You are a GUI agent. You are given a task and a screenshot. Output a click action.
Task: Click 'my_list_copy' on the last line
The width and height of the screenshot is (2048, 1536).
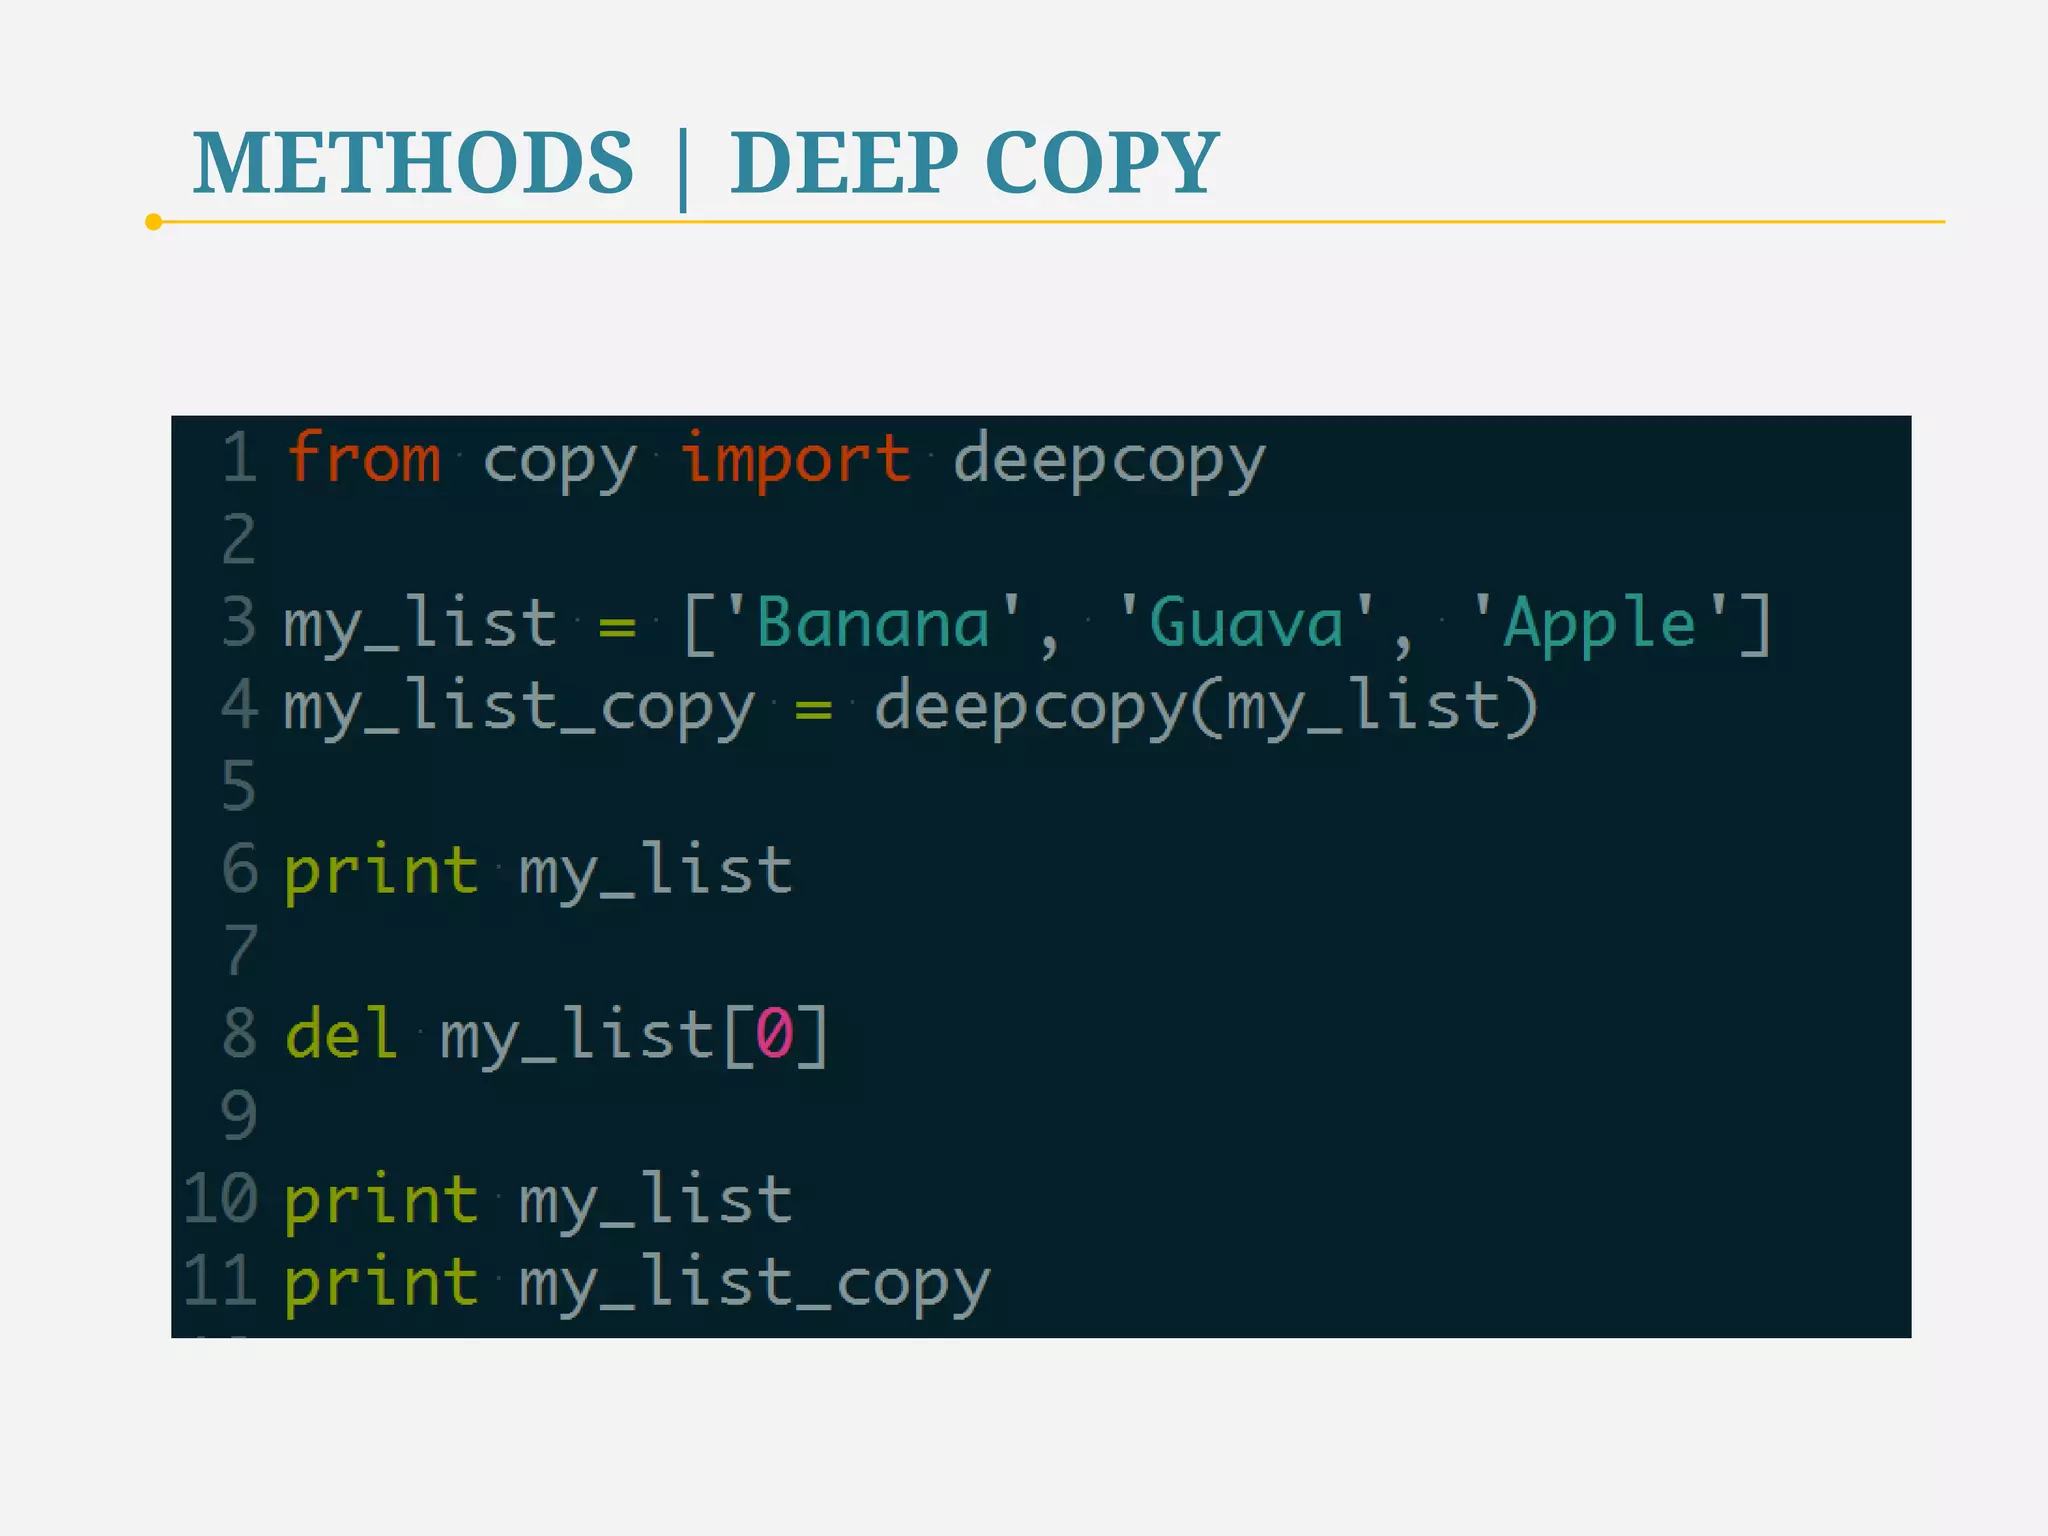754,1283
